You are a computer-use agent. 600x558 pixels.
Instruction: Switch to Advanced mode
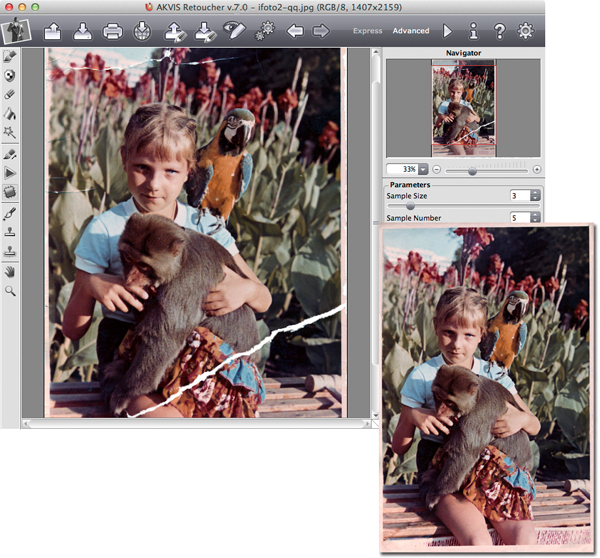[x=410, y=31]
